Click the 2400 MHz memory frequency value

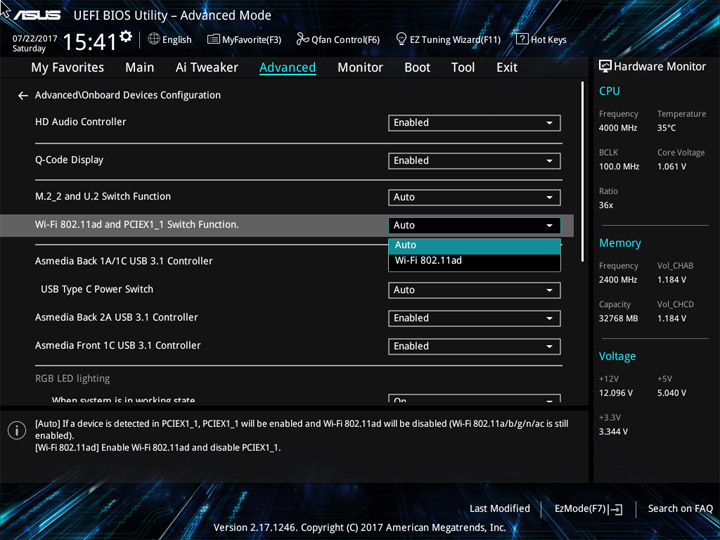(x=618, y=280)
